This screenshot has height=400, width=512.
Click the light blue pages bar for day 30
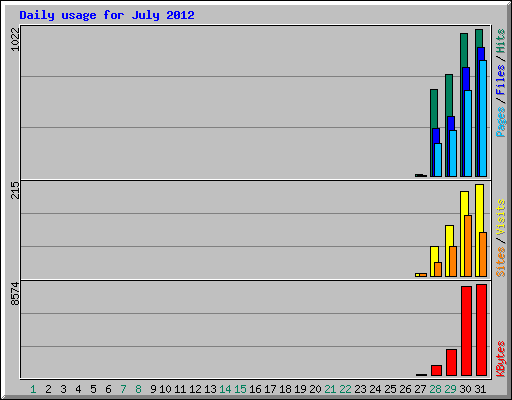coord(468,133)
